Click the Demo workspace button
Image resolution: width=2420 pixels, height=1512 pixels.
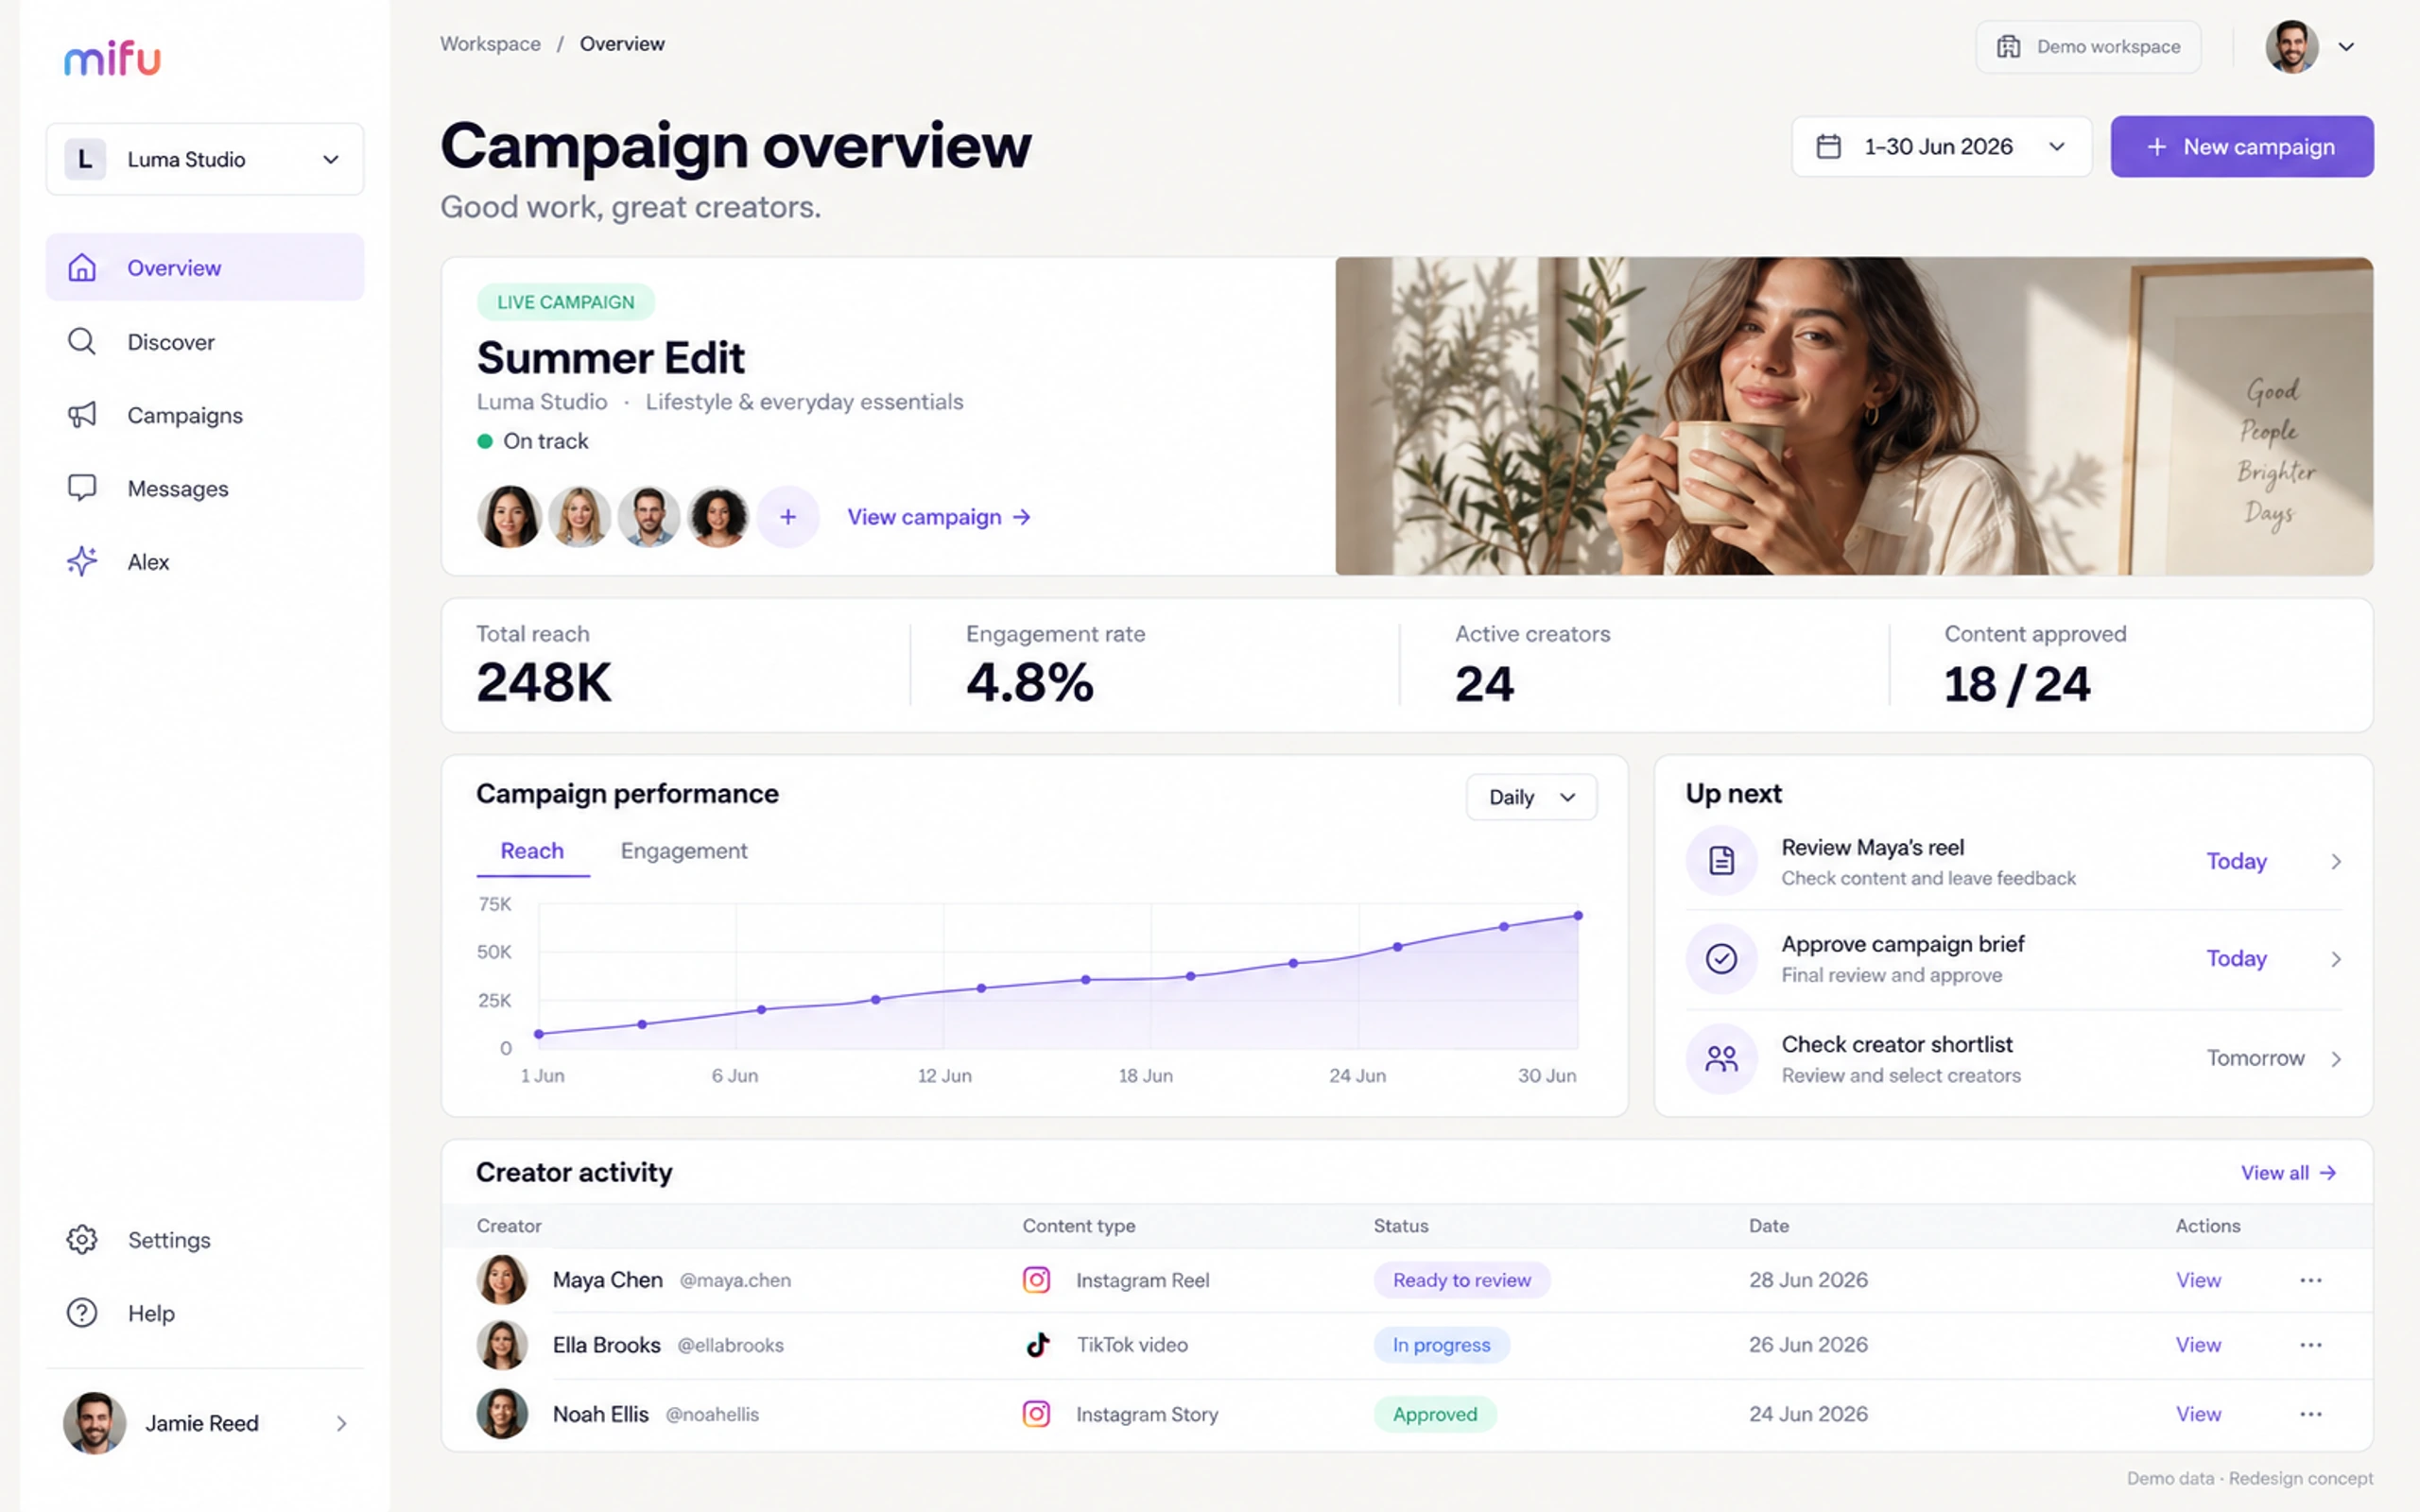click(2088, 47)
